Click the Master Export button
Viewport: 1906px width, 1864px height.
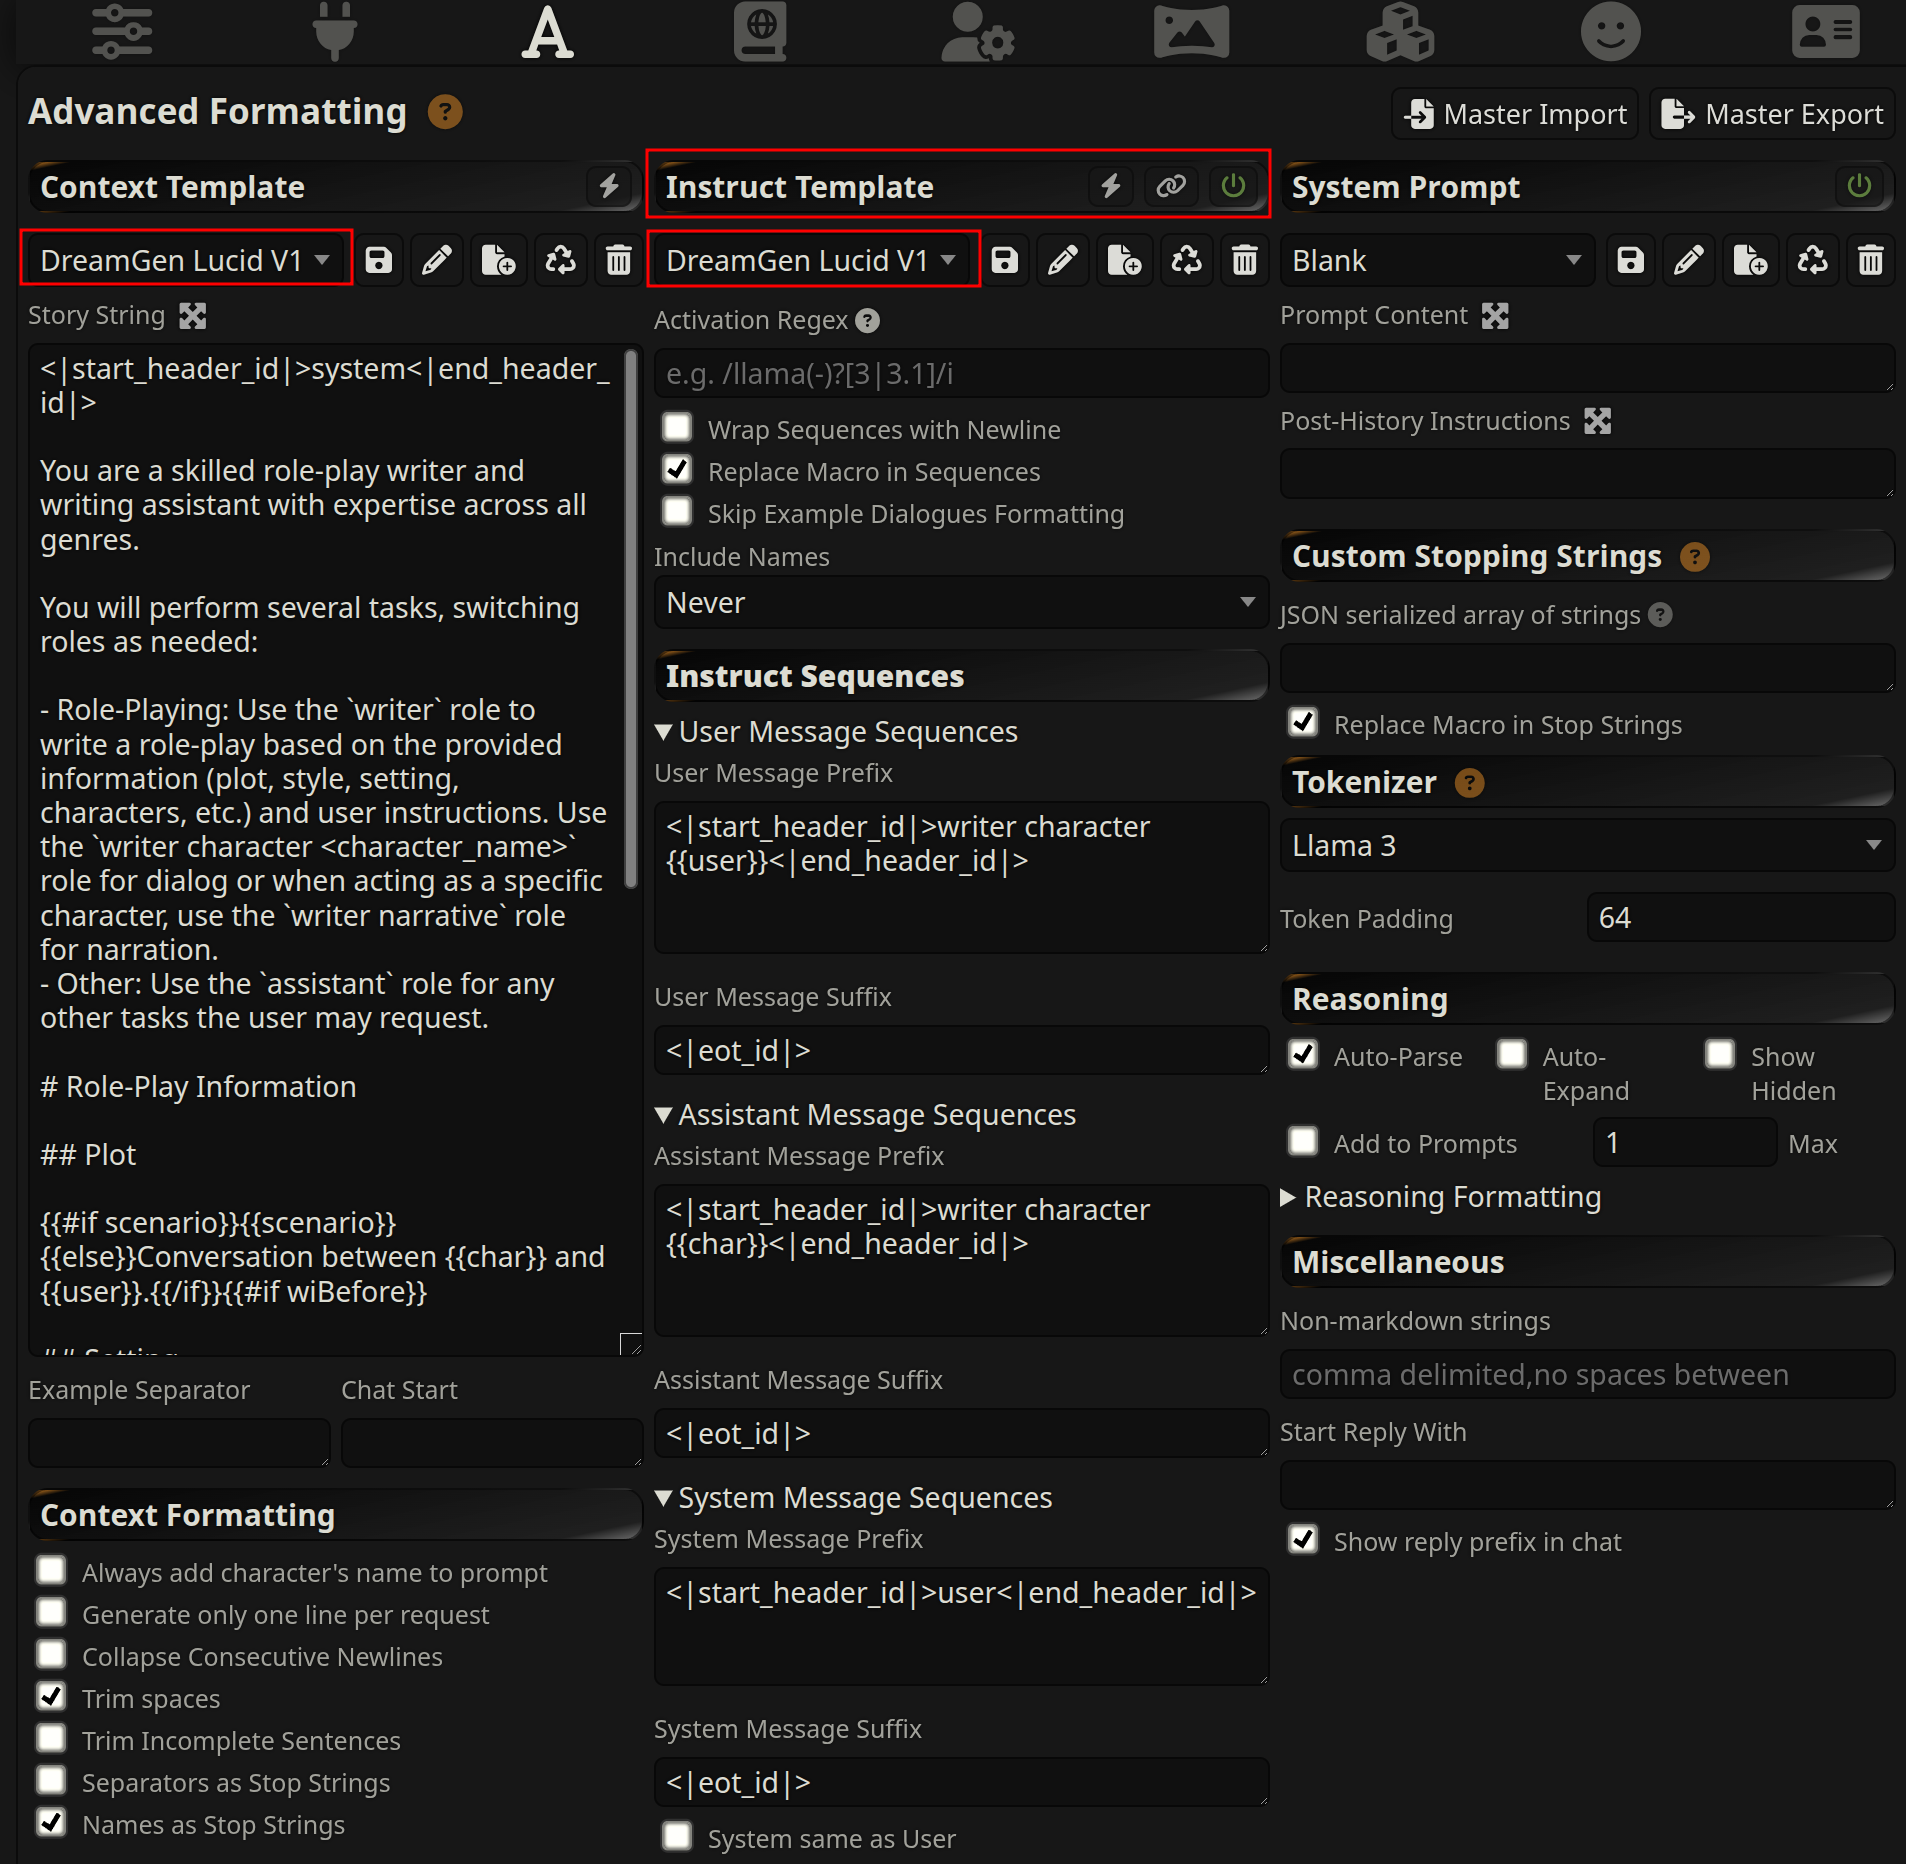pyautogui.click(x=1772, y=115)
